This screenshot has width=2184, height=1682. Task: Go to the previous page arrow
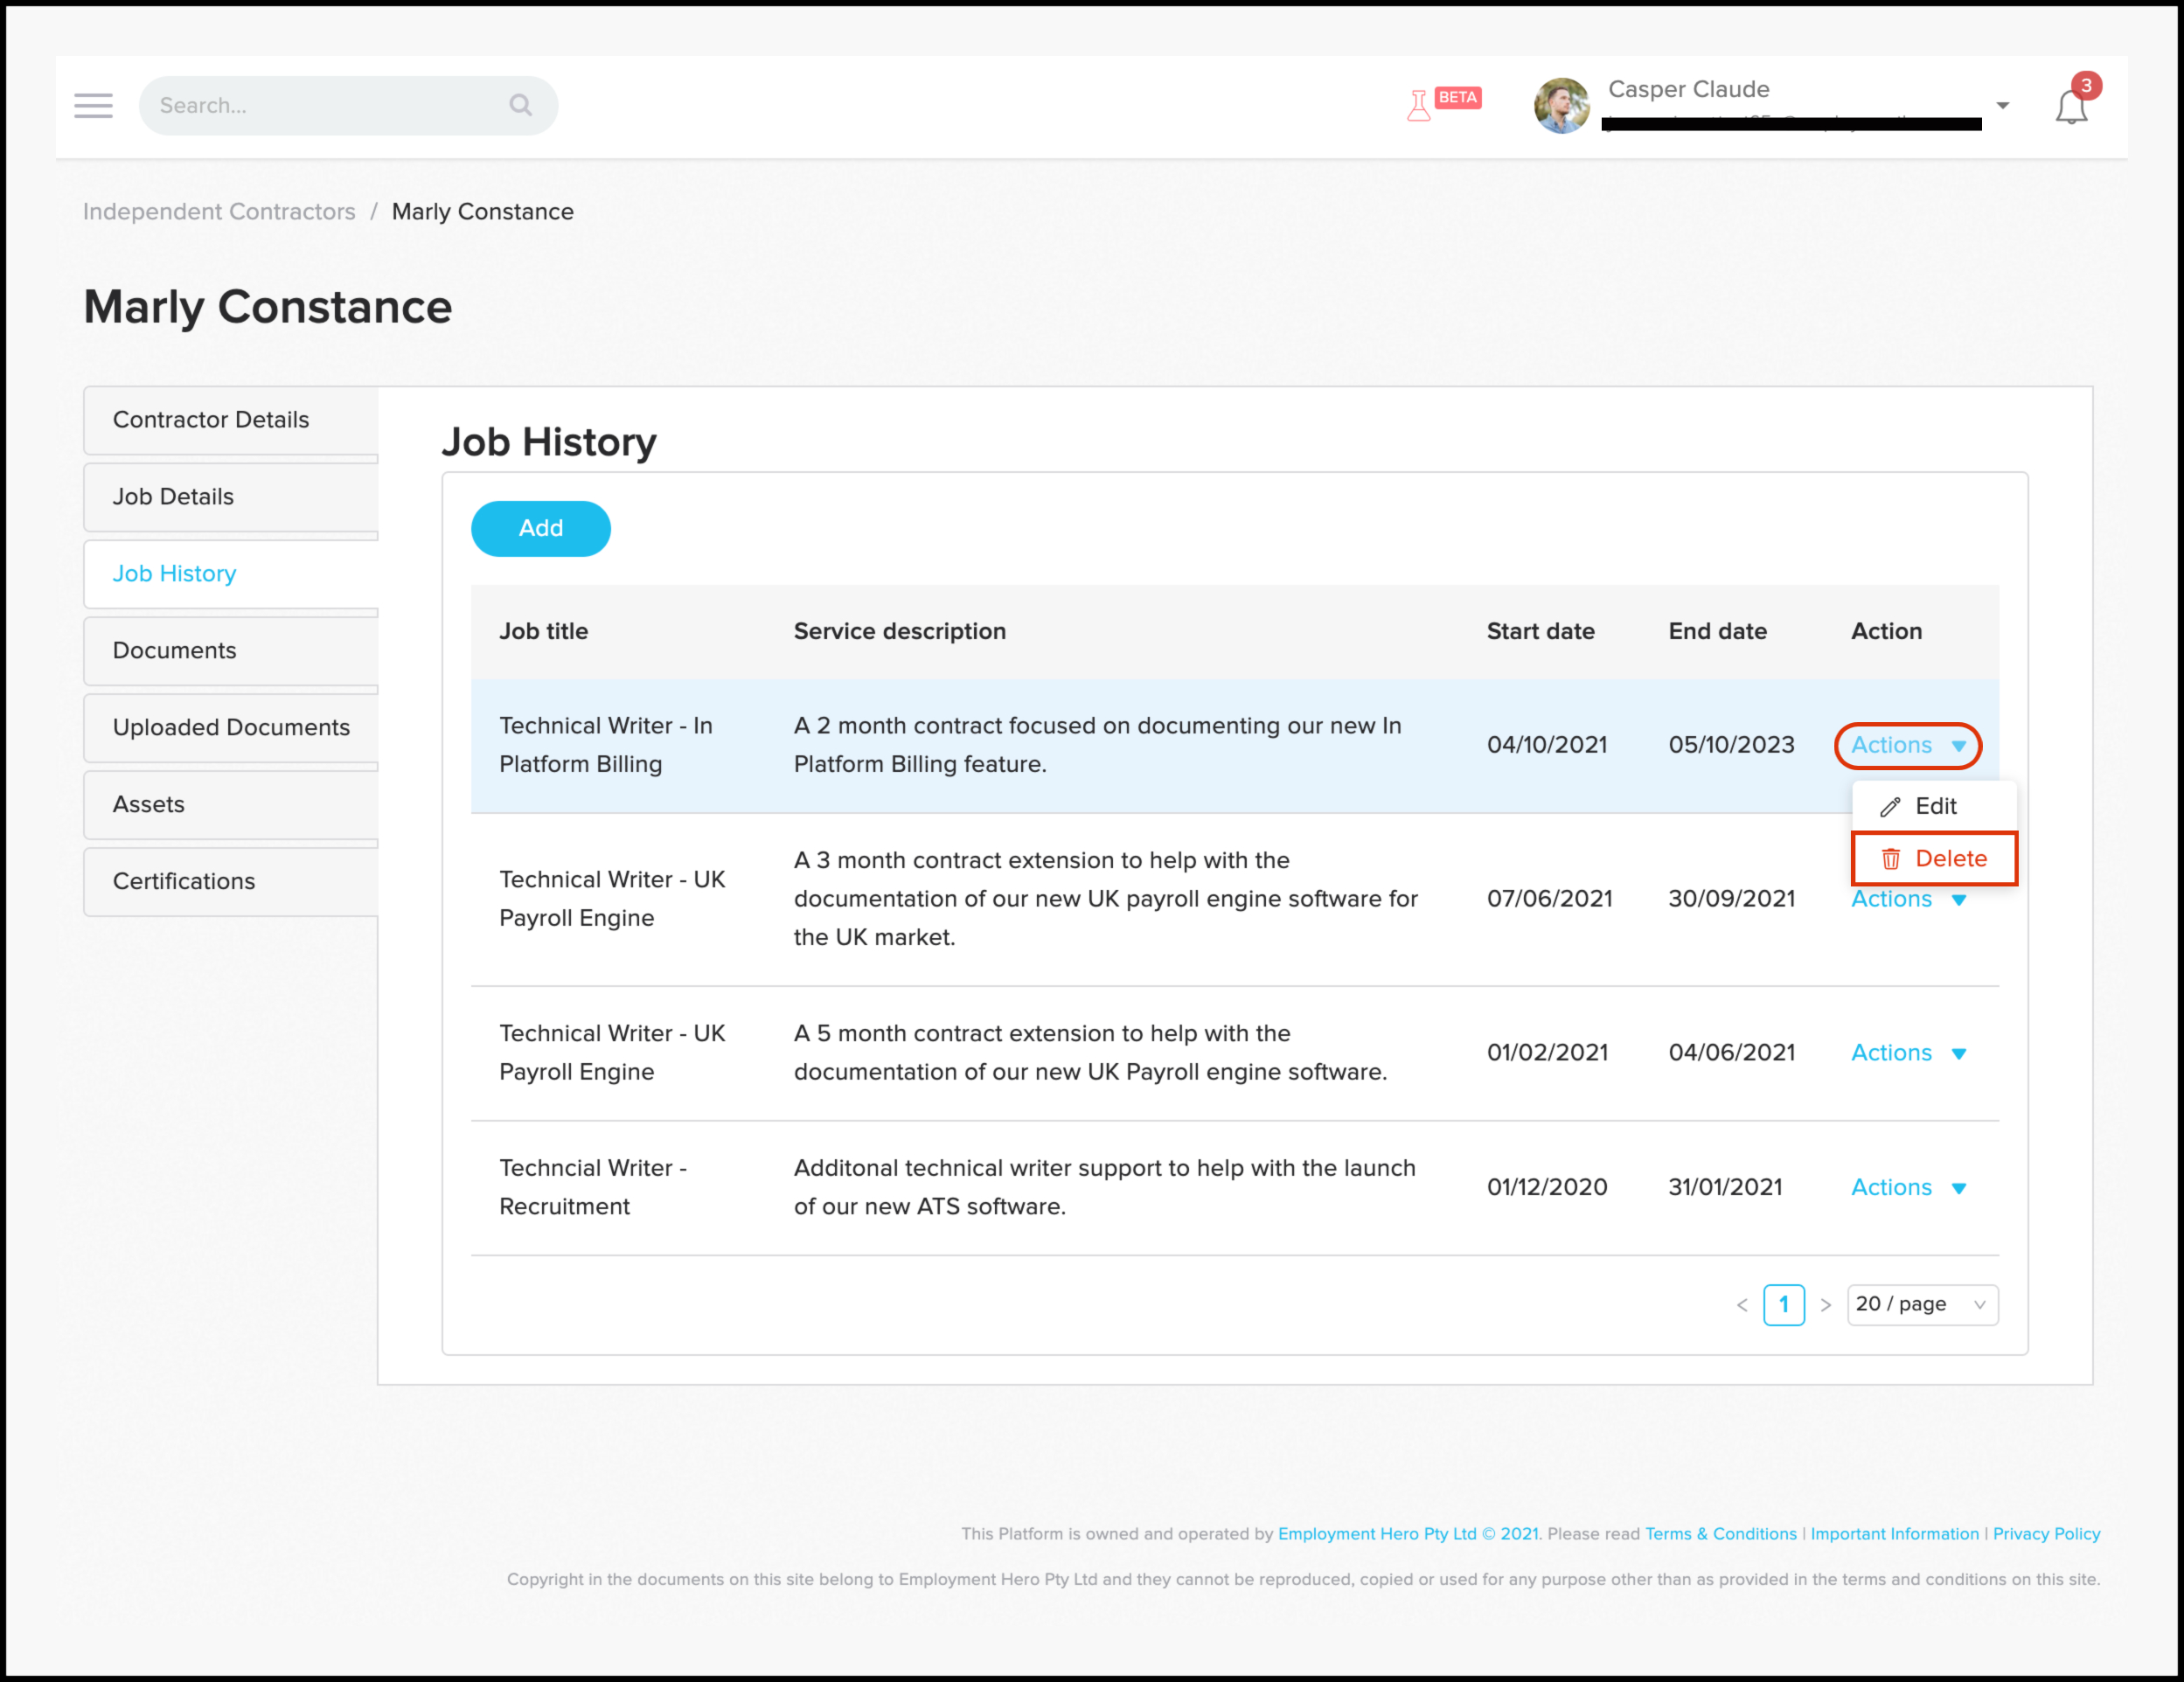coord(1742,1305)
